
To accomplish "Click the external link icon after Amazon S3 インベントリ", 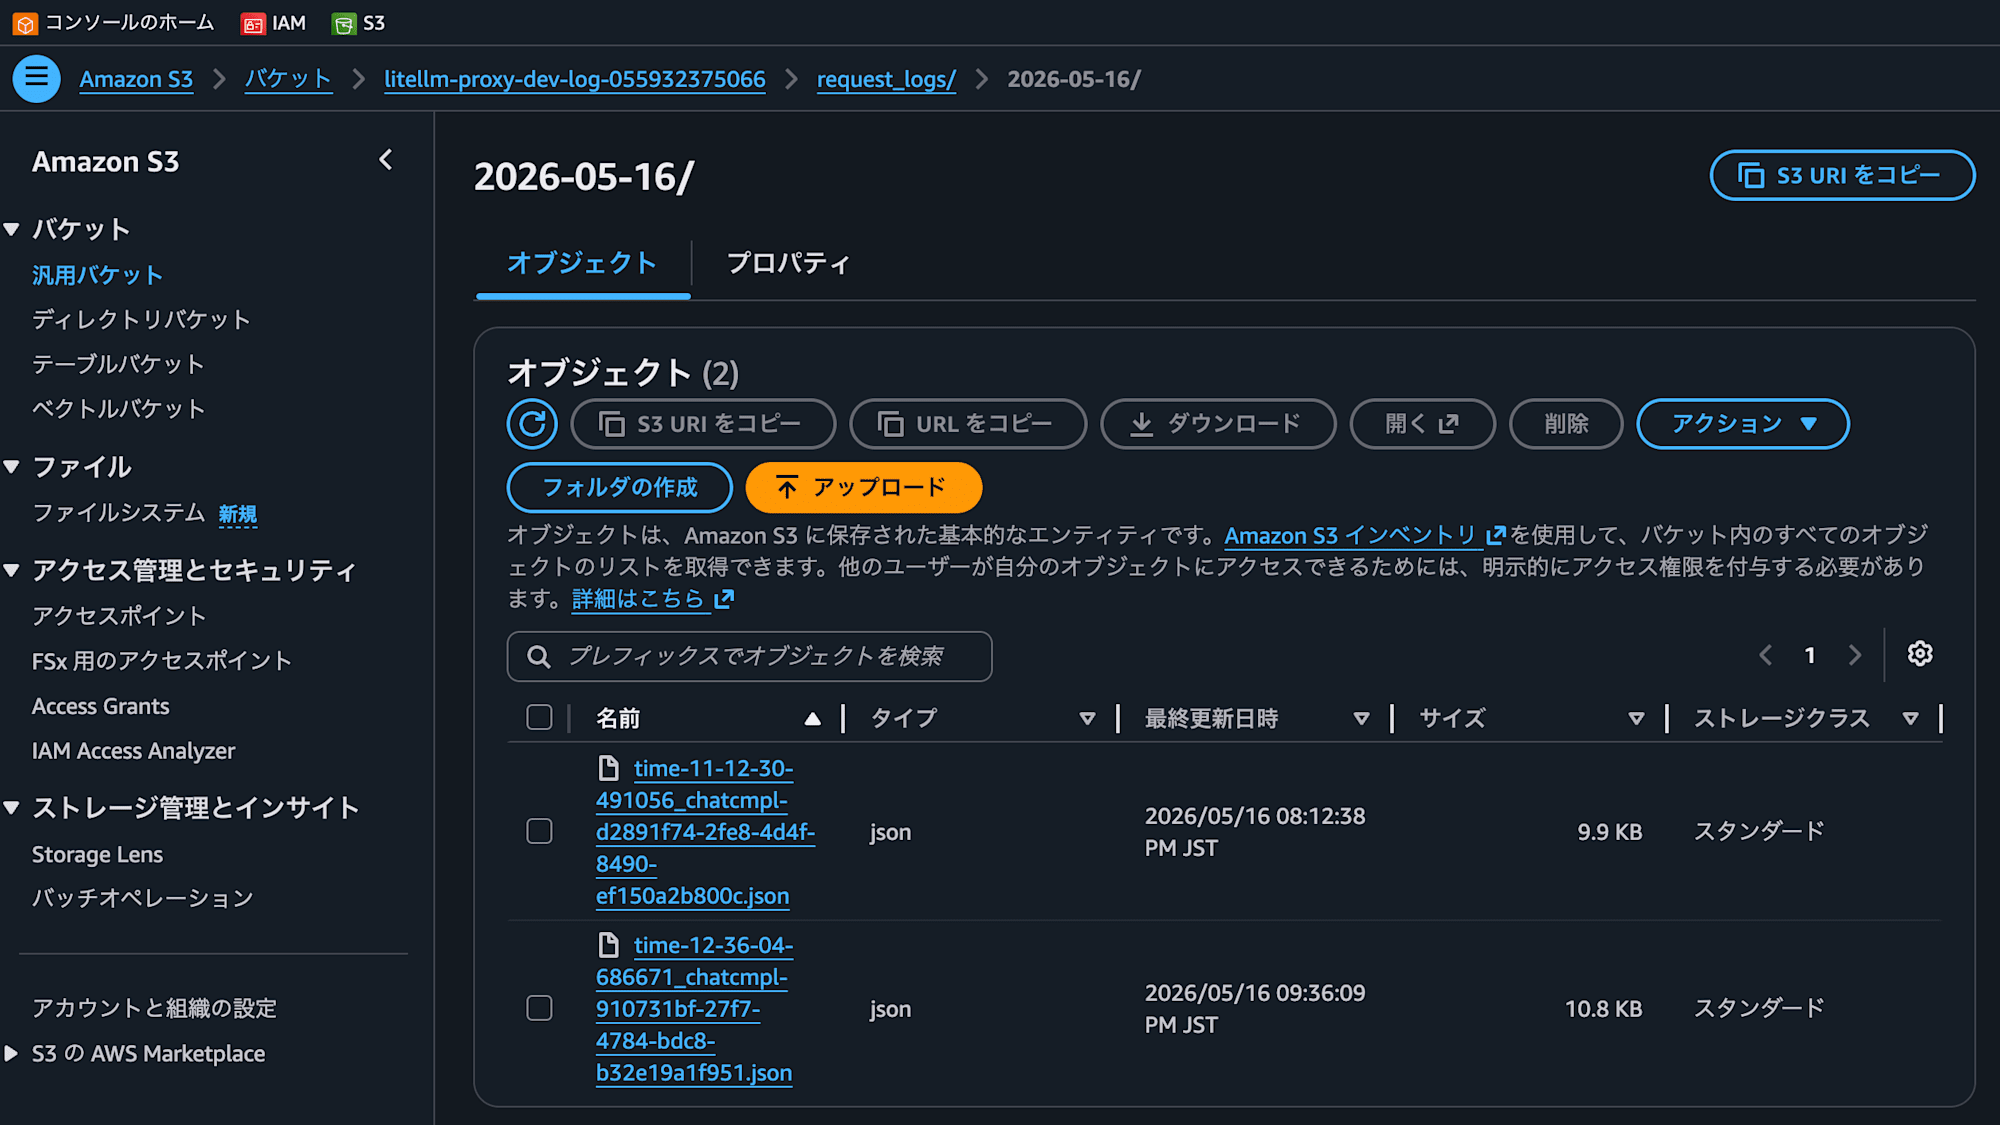I will tap(1496, 536).
